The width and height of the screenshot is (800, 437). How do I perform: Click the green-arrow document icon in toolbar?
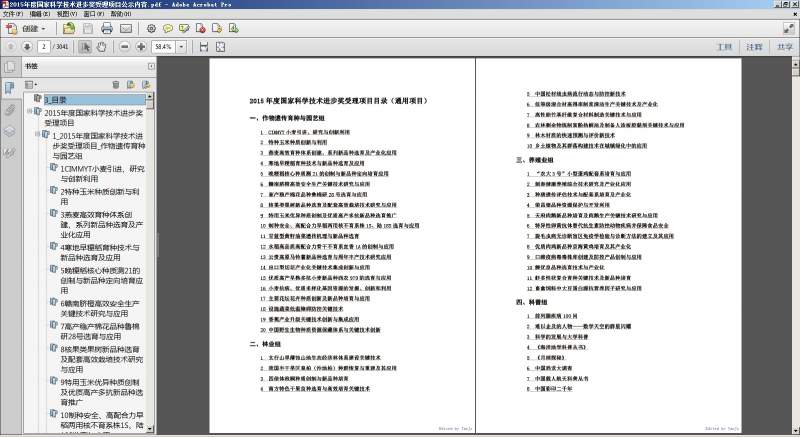click(233, 29)
